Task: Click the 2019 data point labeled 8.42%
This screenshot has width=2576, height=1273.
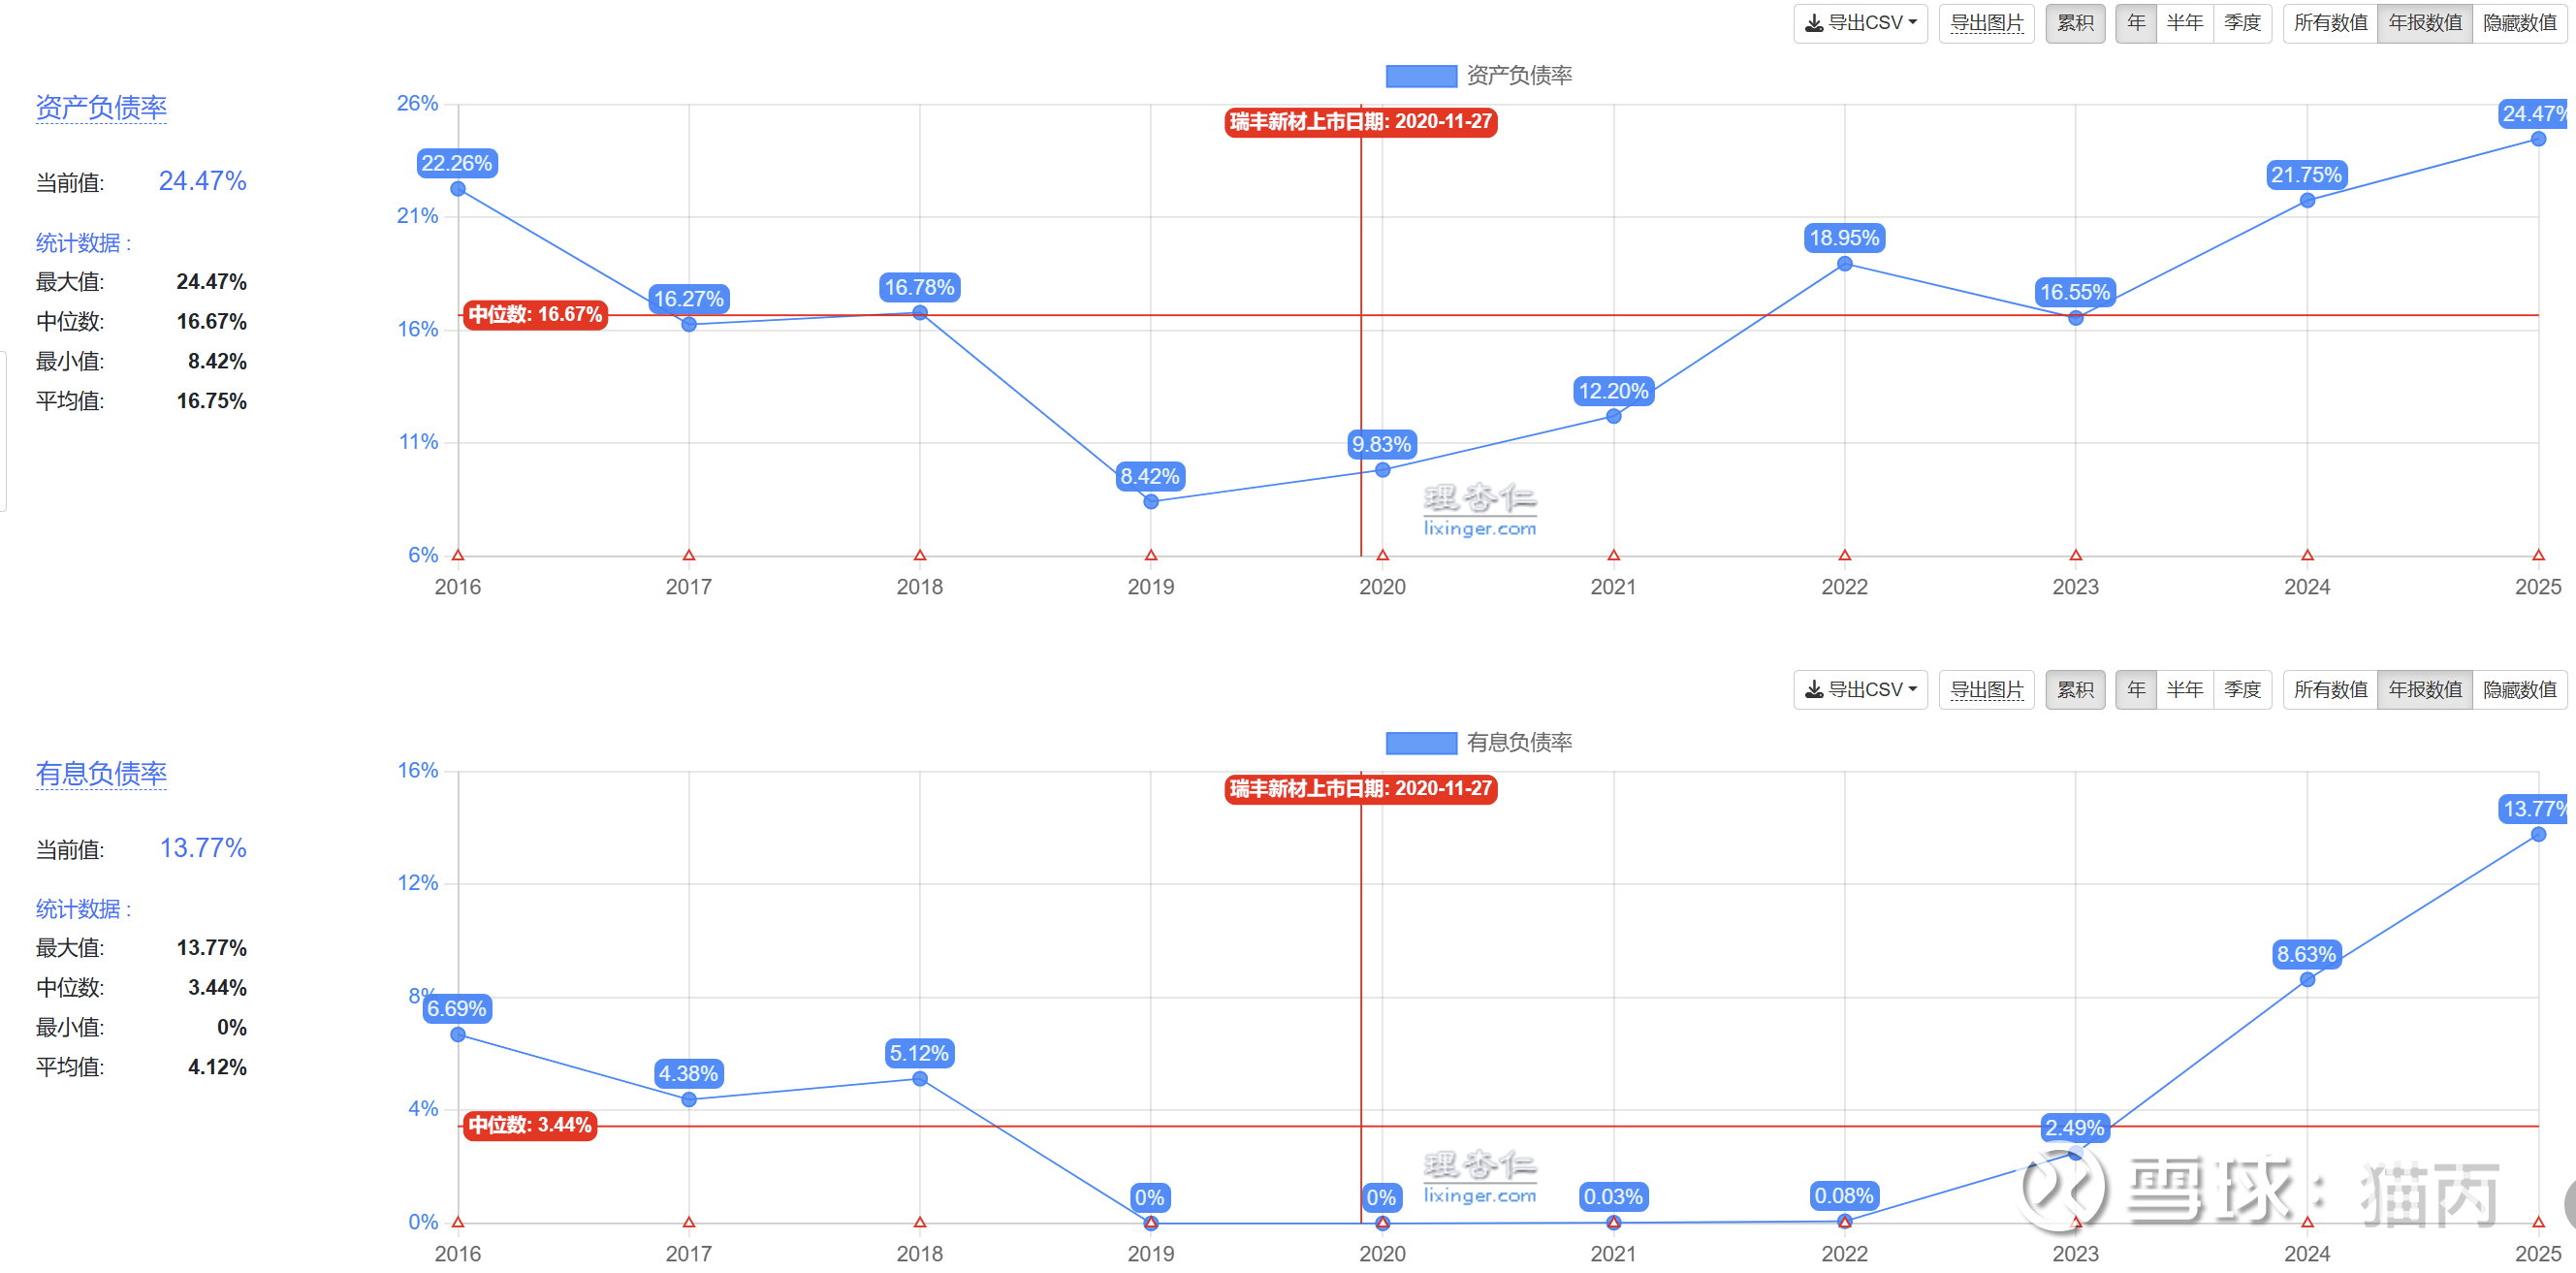Action: click(x=1151, y=501)
